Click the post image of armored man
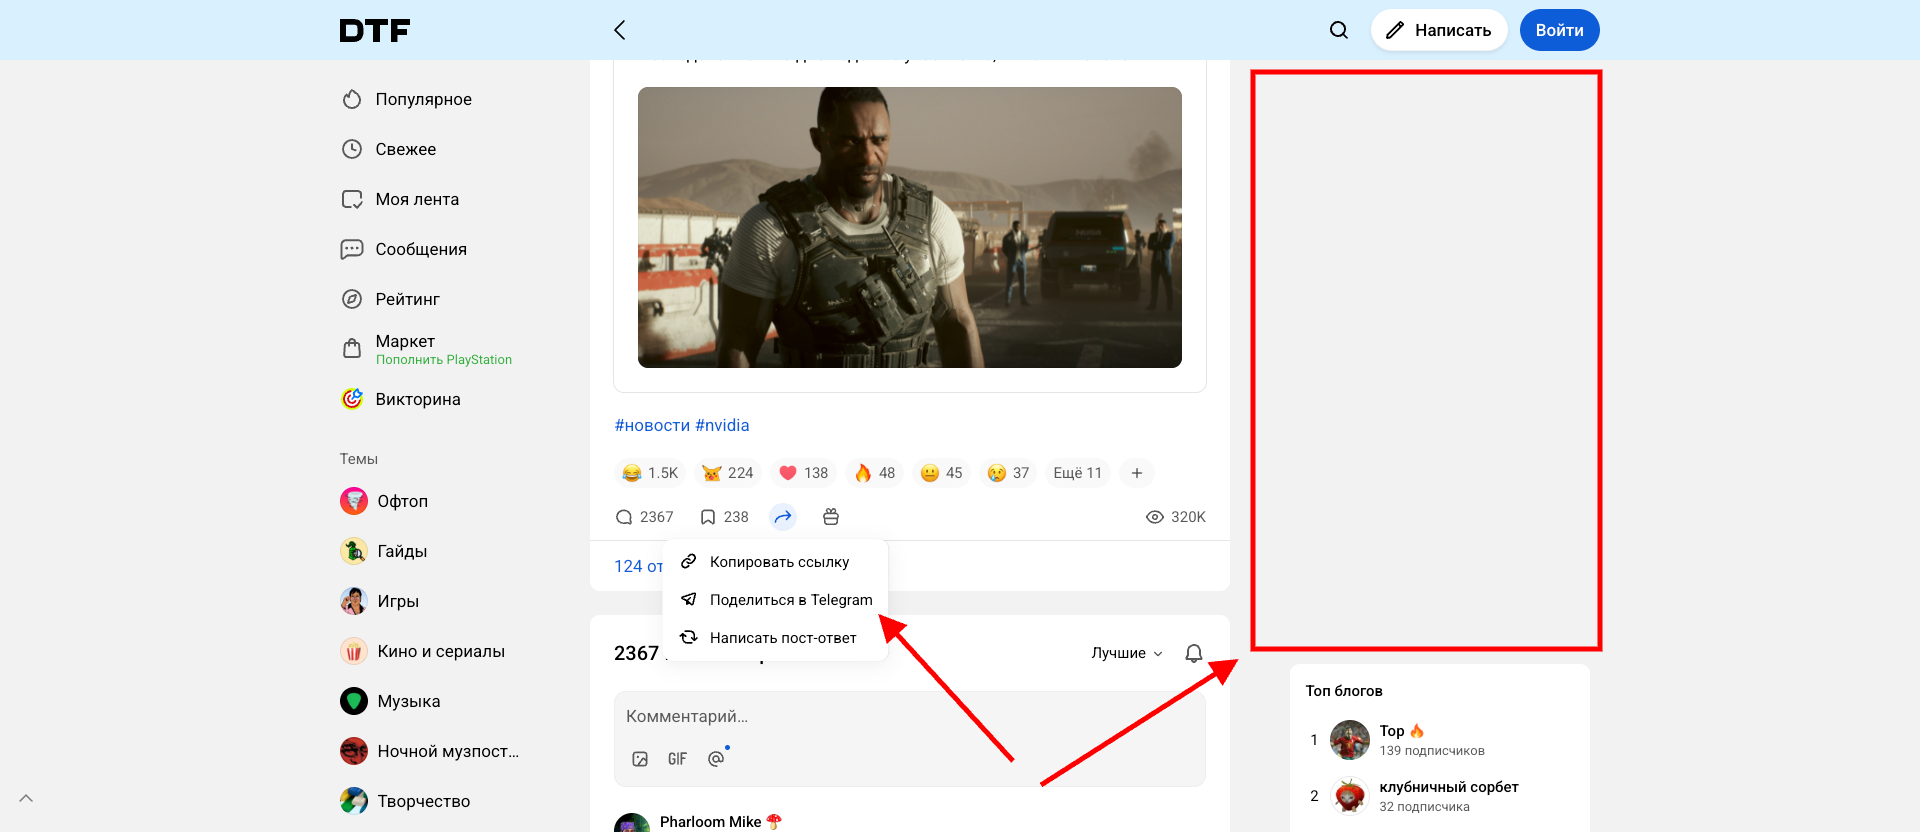Image resolution: width=1920 pixels, height=832 pixels. click(910, 227)
